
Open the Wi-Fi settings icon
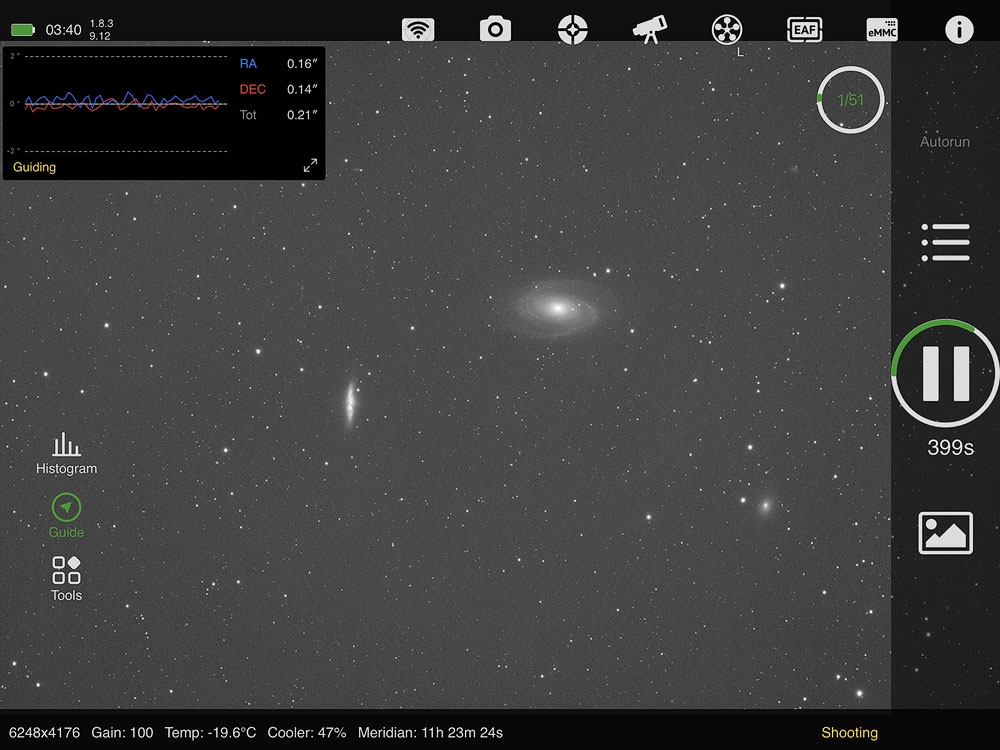[418, 29]
